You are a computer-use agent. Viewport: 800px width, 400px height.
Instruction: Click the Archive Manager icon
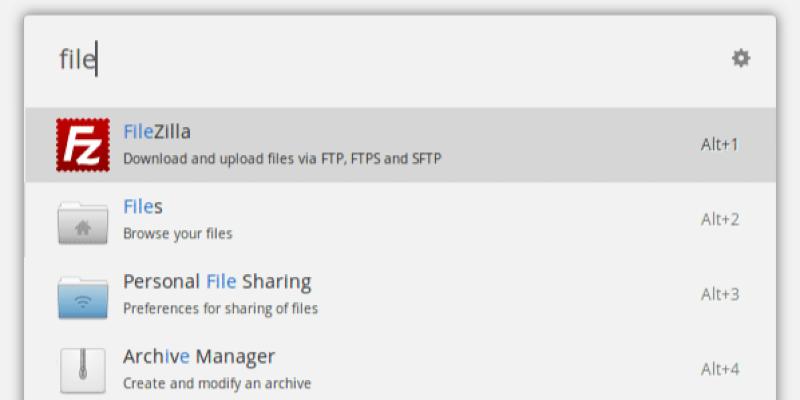pos(83,370)
